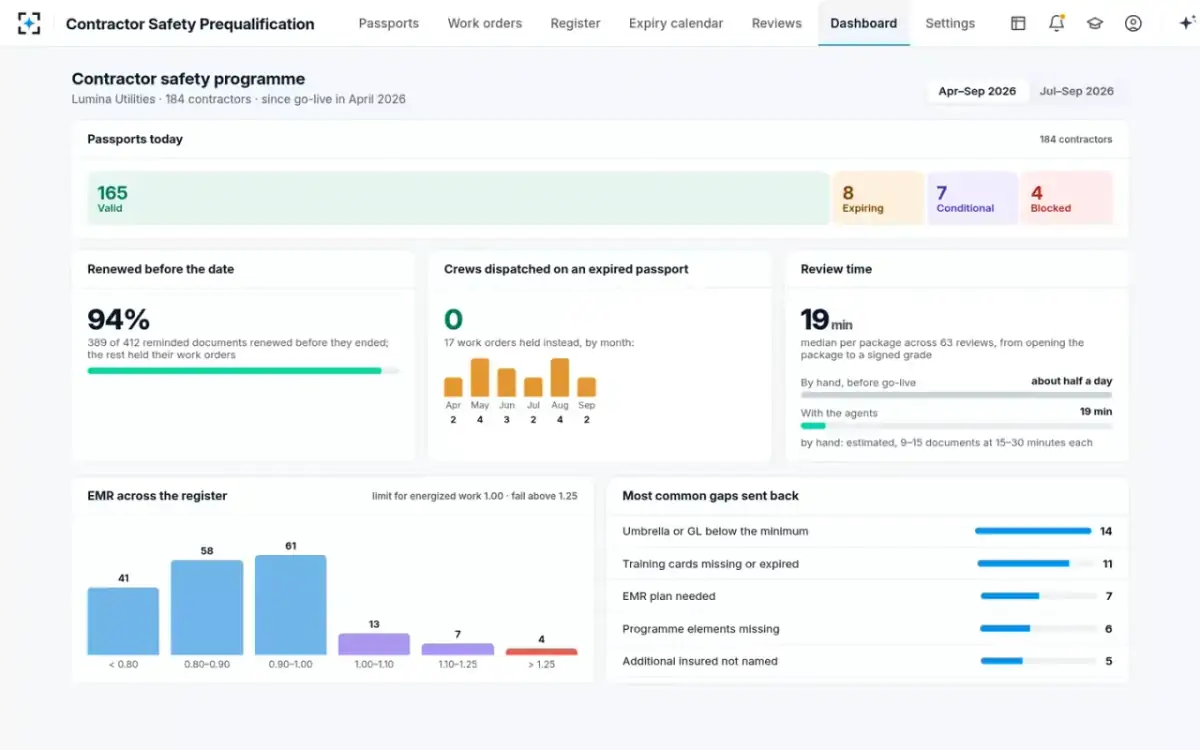The image size is (1200, 750).
Task: Open the Work orders tab
Action: pos(485,23)
